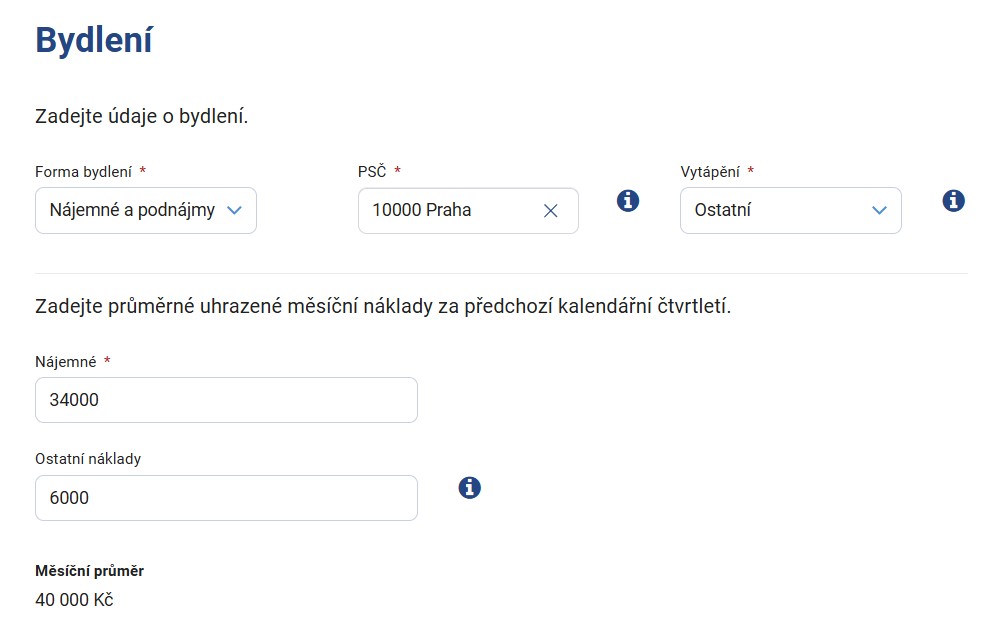This screenshot has width=985, height=630.
Task: Click the "Měsíční průměr" bold label
Action: click(x=89, y=571)
